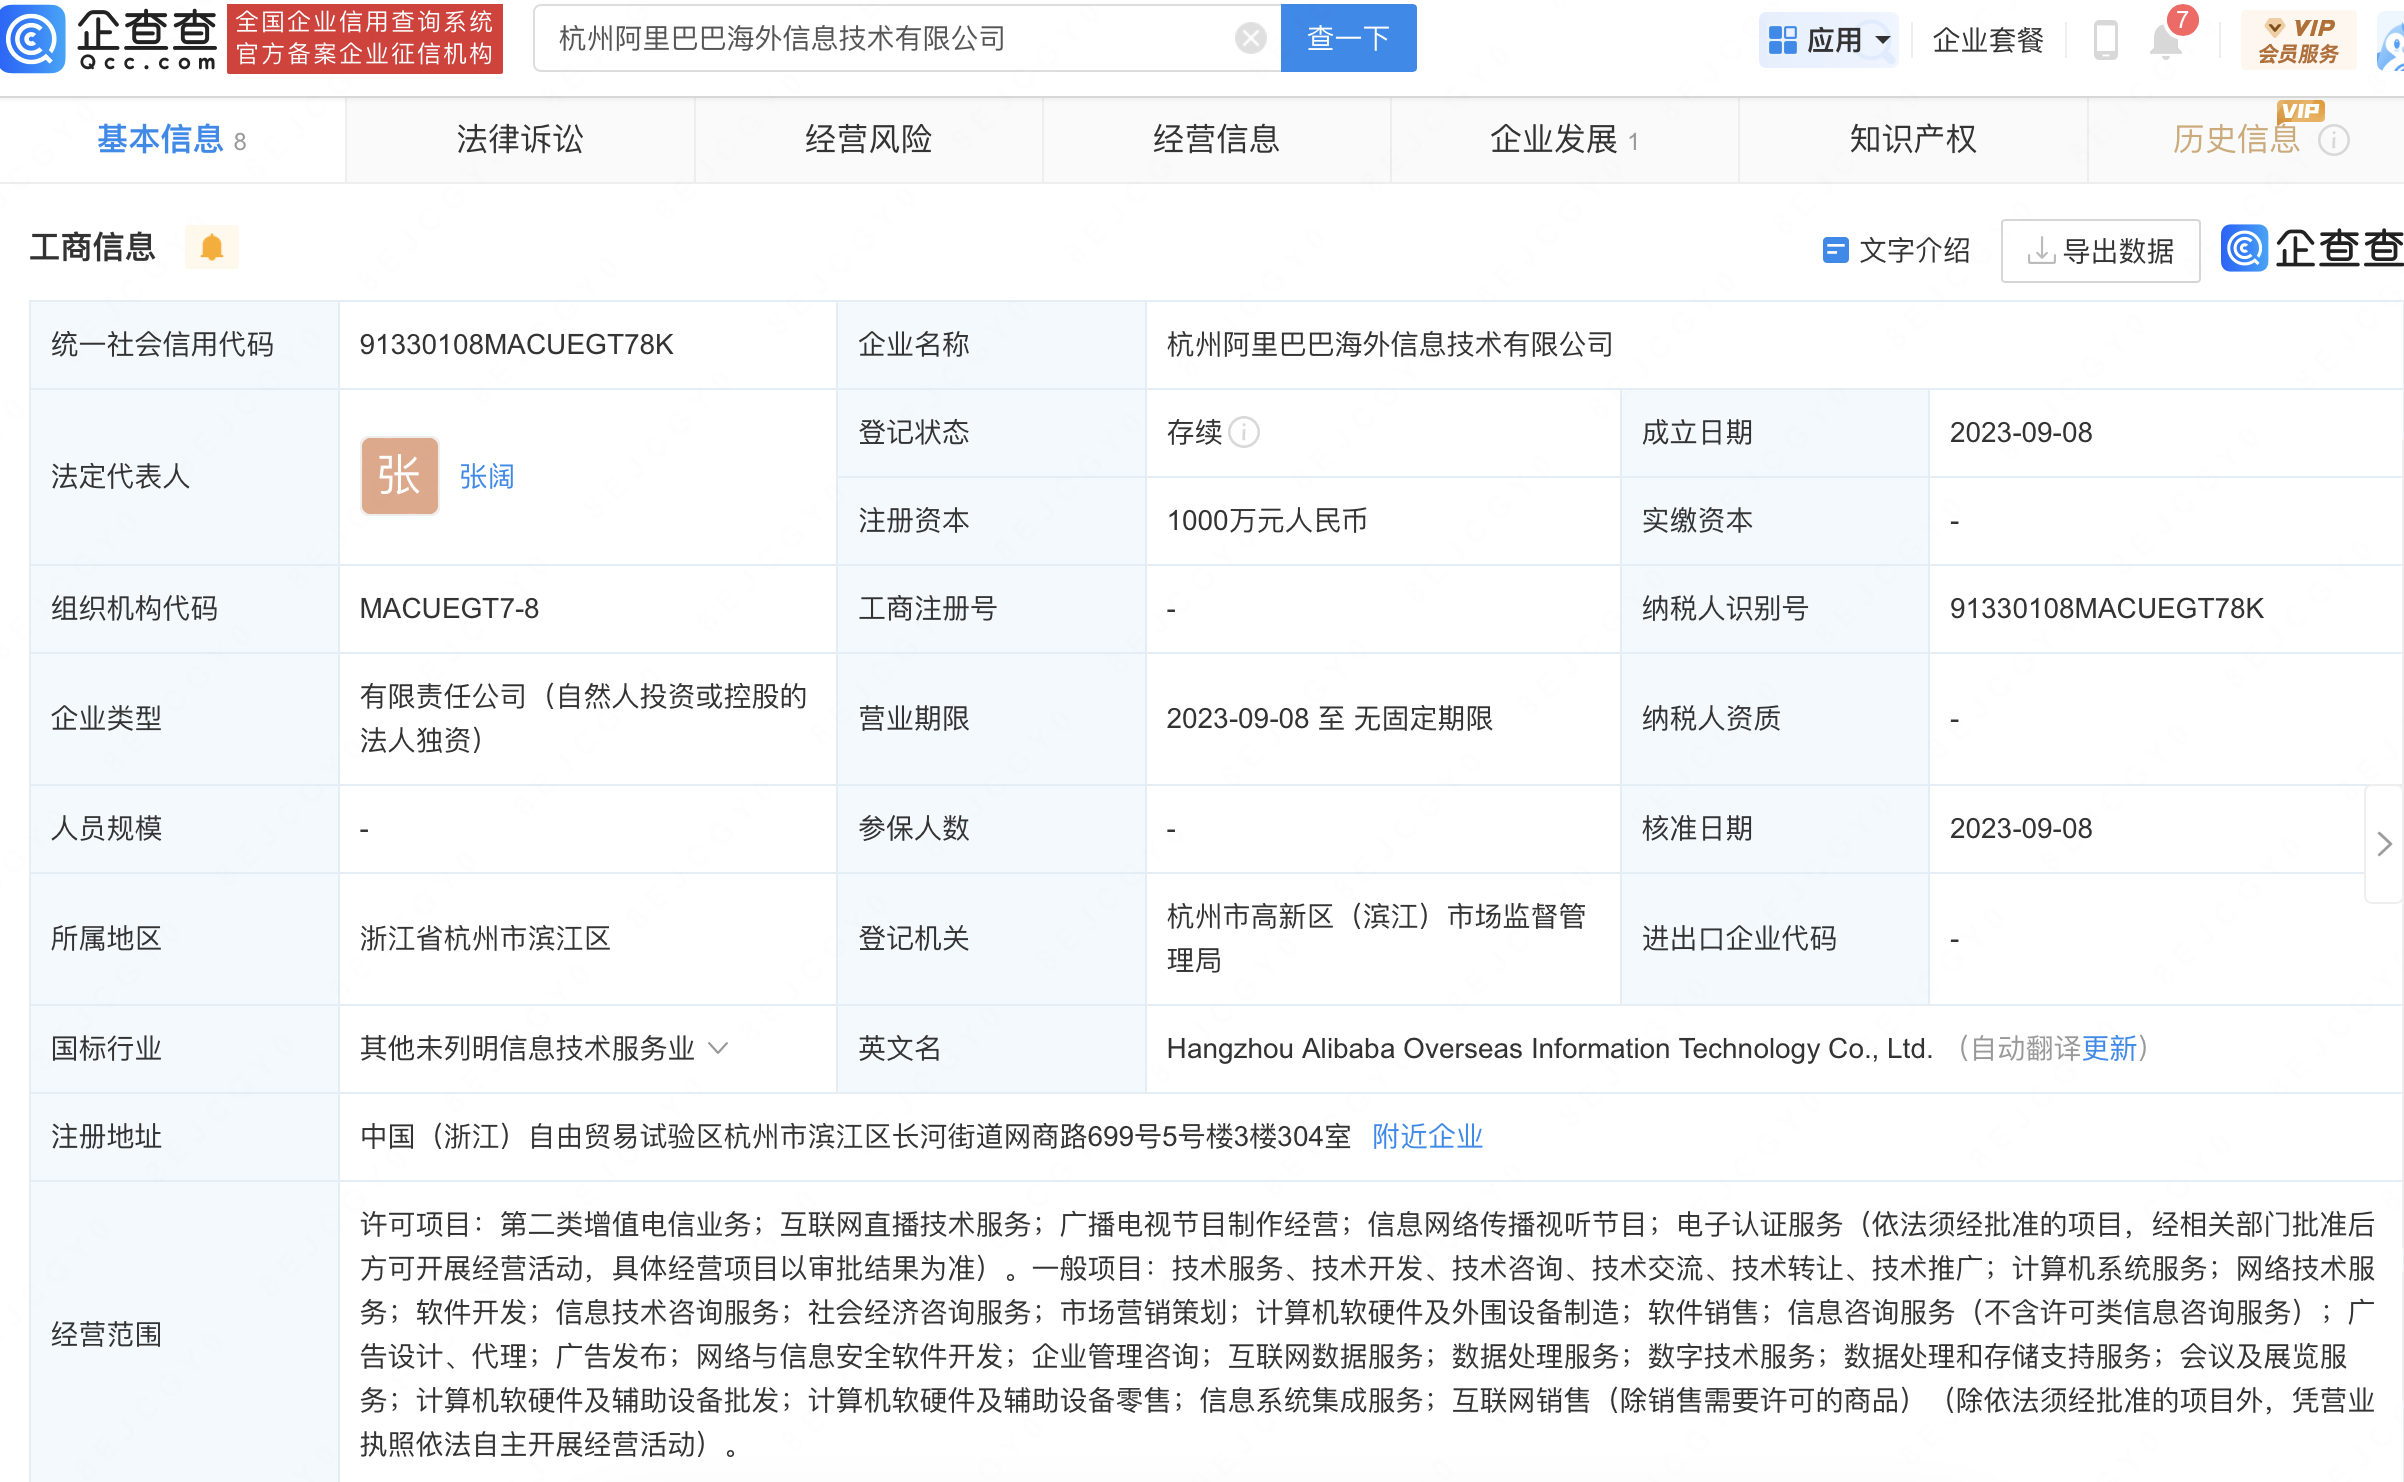Click the right arrow expander on table edge

pyautogui.click(x=2384, y=844)
